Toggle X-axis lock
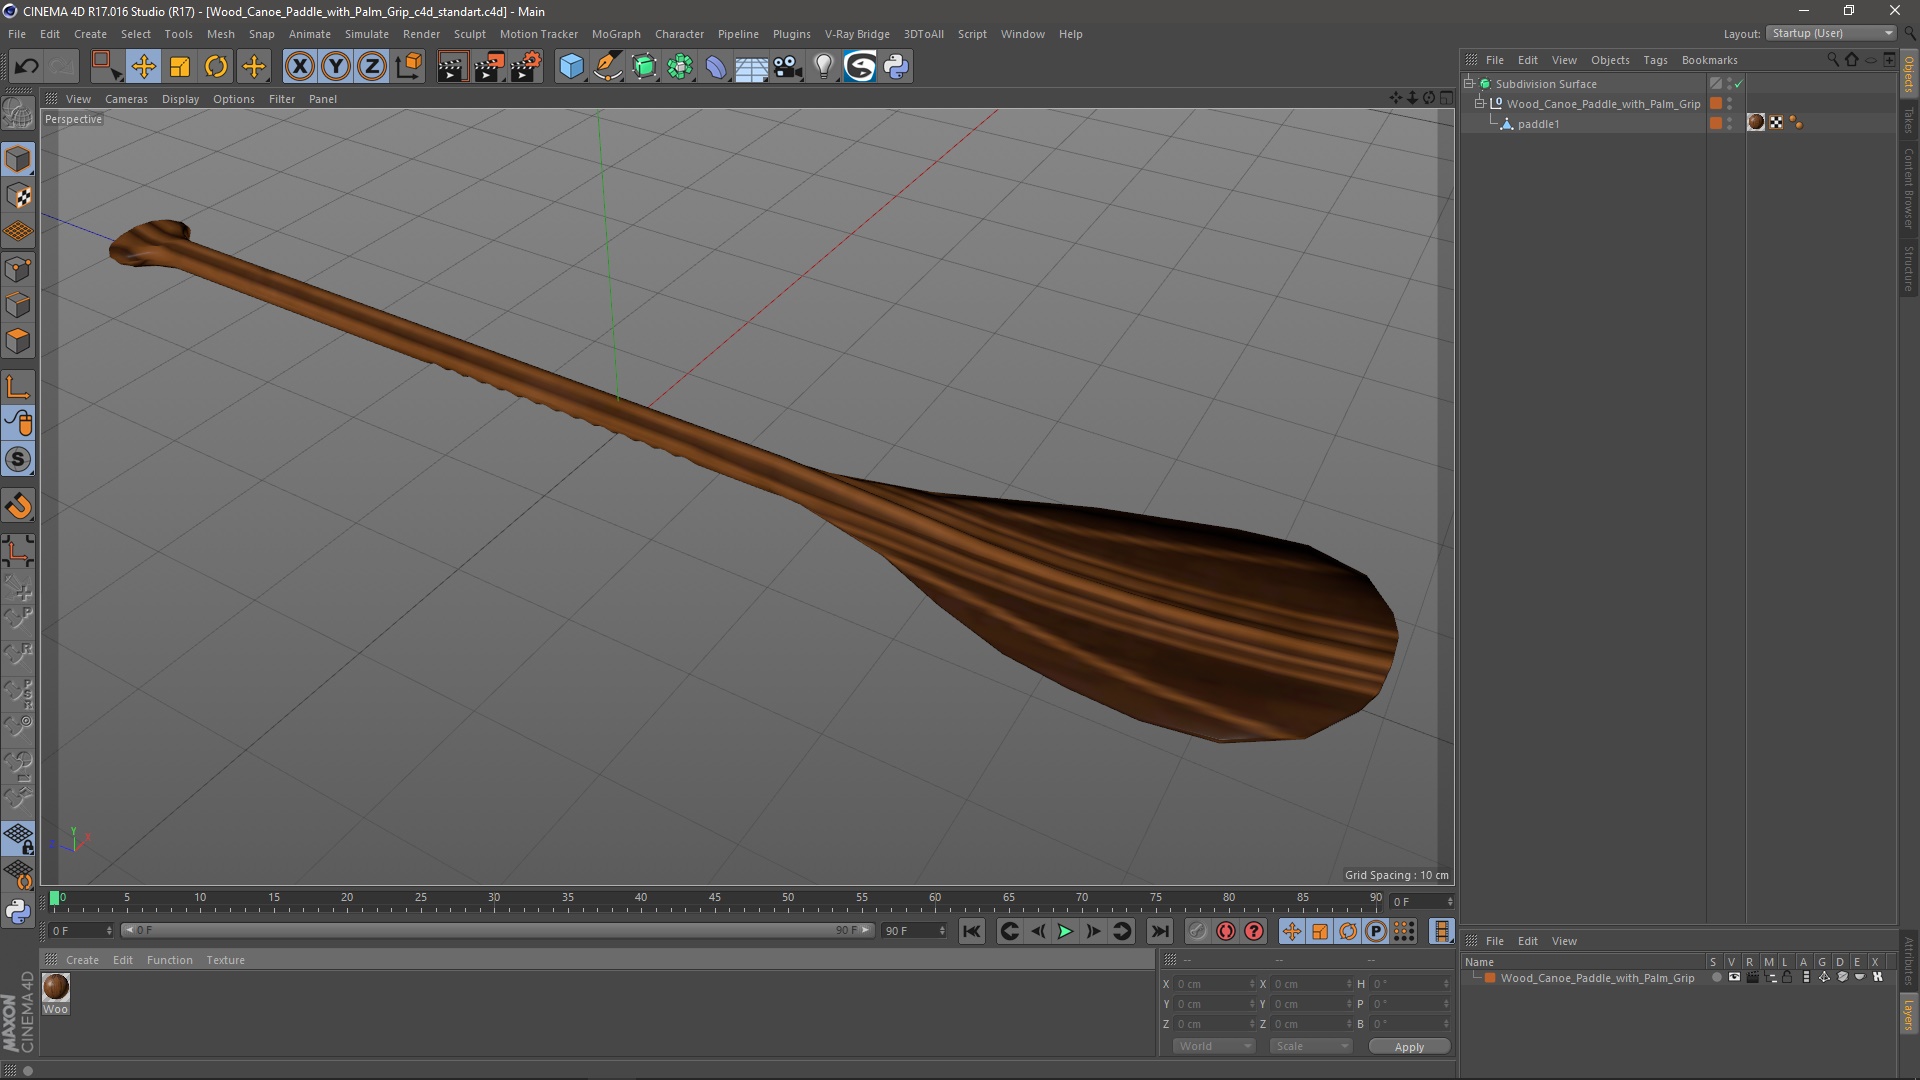The width and height of the screenshot is (1920, 1080). pyautogui.click(x=299, y=67)
